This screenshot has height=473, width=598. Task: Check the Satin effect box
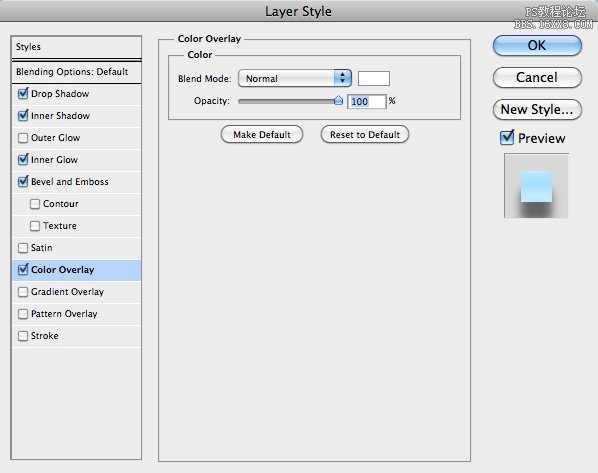[23, 248]
